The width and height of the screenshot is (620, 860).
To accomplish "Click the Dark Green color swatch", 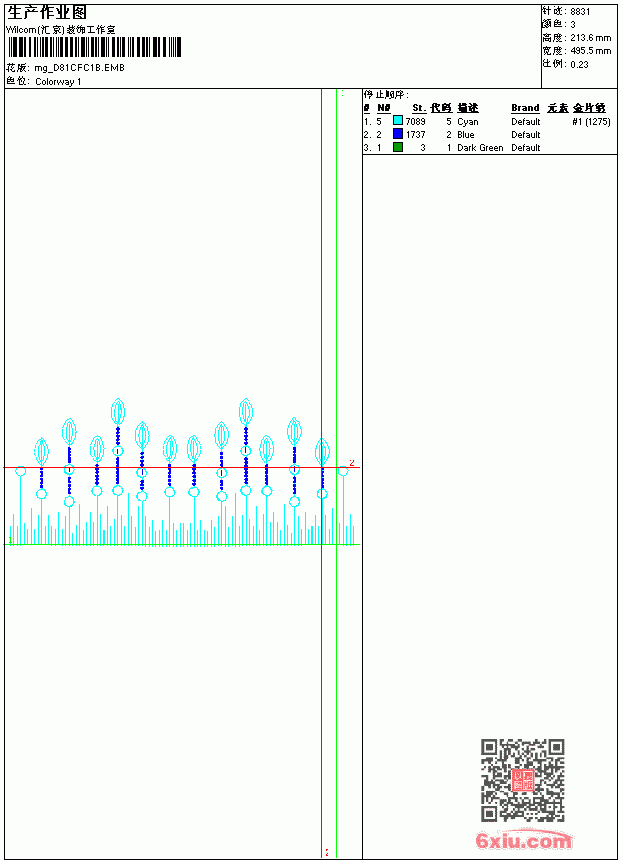I will [x=398, y=147].
